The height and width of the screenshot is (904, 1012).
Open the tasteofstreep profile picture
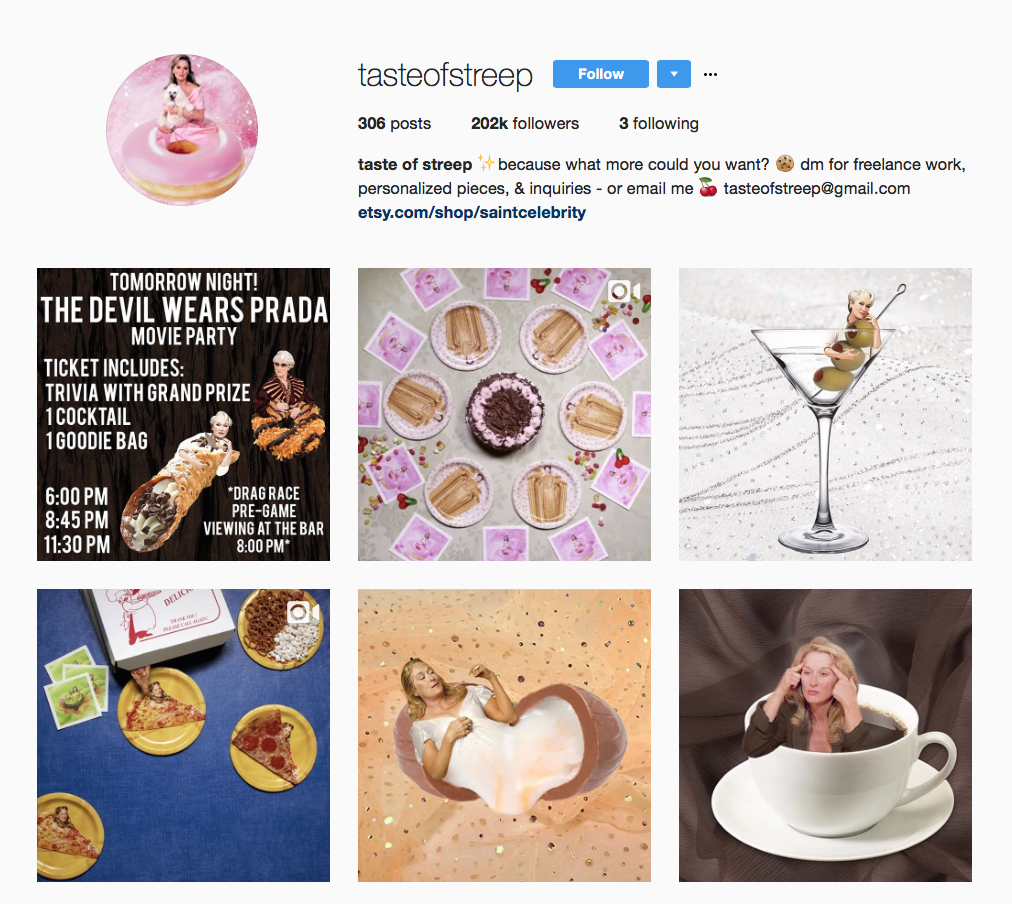click(182, 130)
